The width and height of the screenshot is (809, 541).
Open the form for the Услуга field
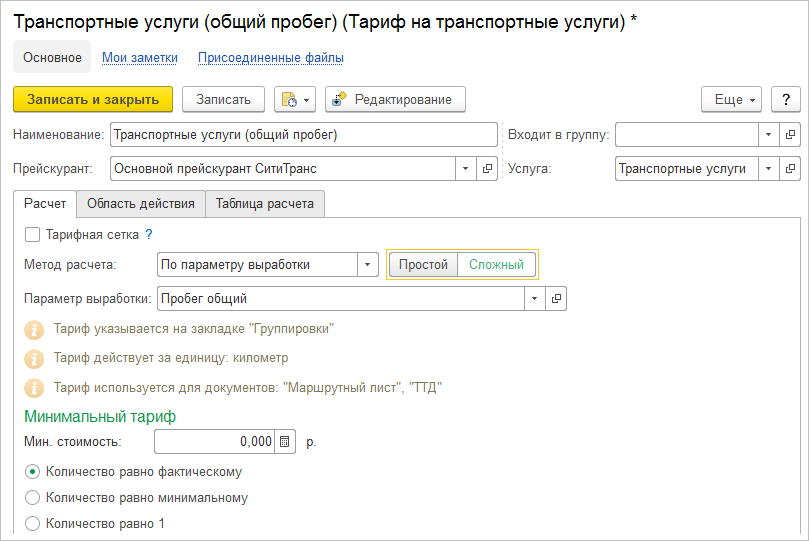(790, 169)
